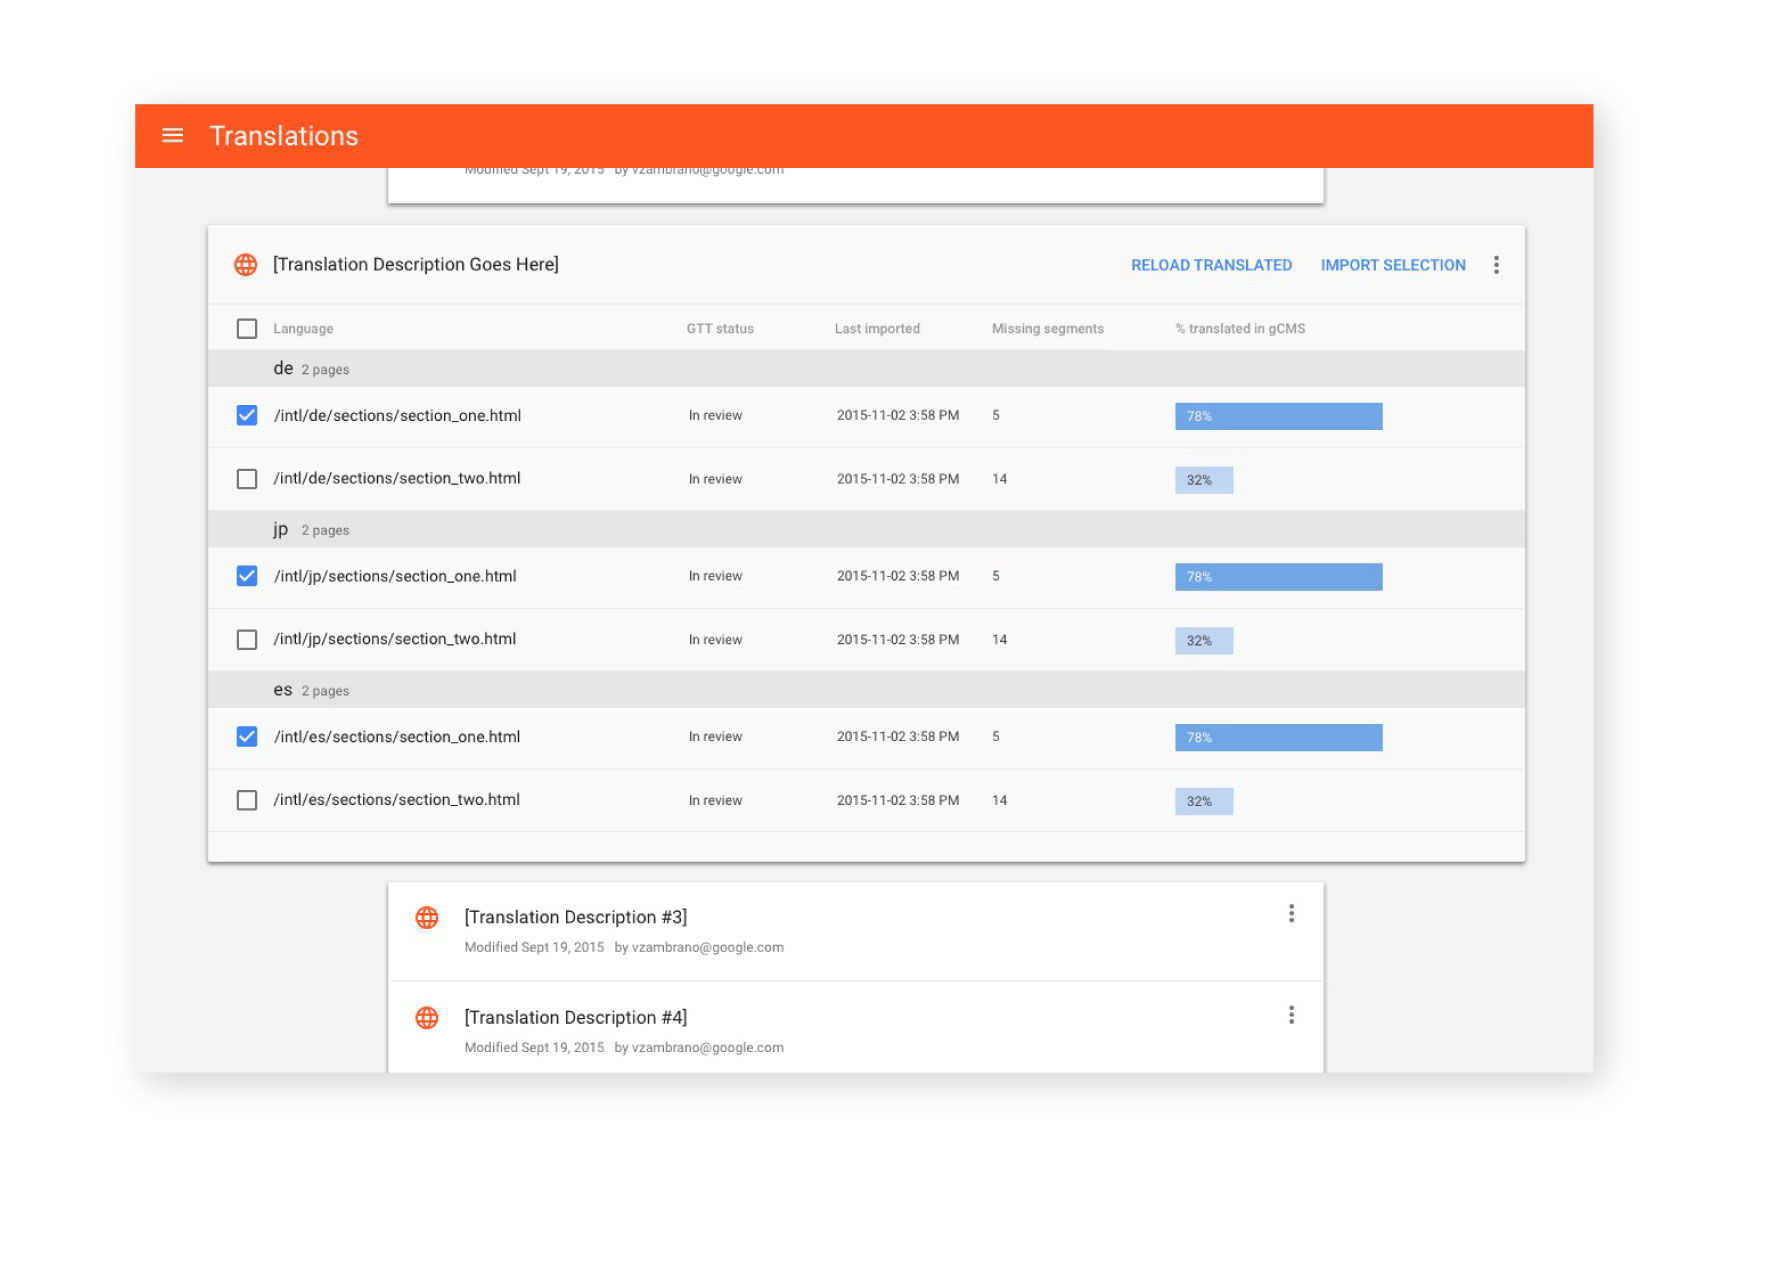Check the /intl/jp/sections/section_two.html checkbox
Viewport: 1772px width, 1263px height.
pos(246,640)
